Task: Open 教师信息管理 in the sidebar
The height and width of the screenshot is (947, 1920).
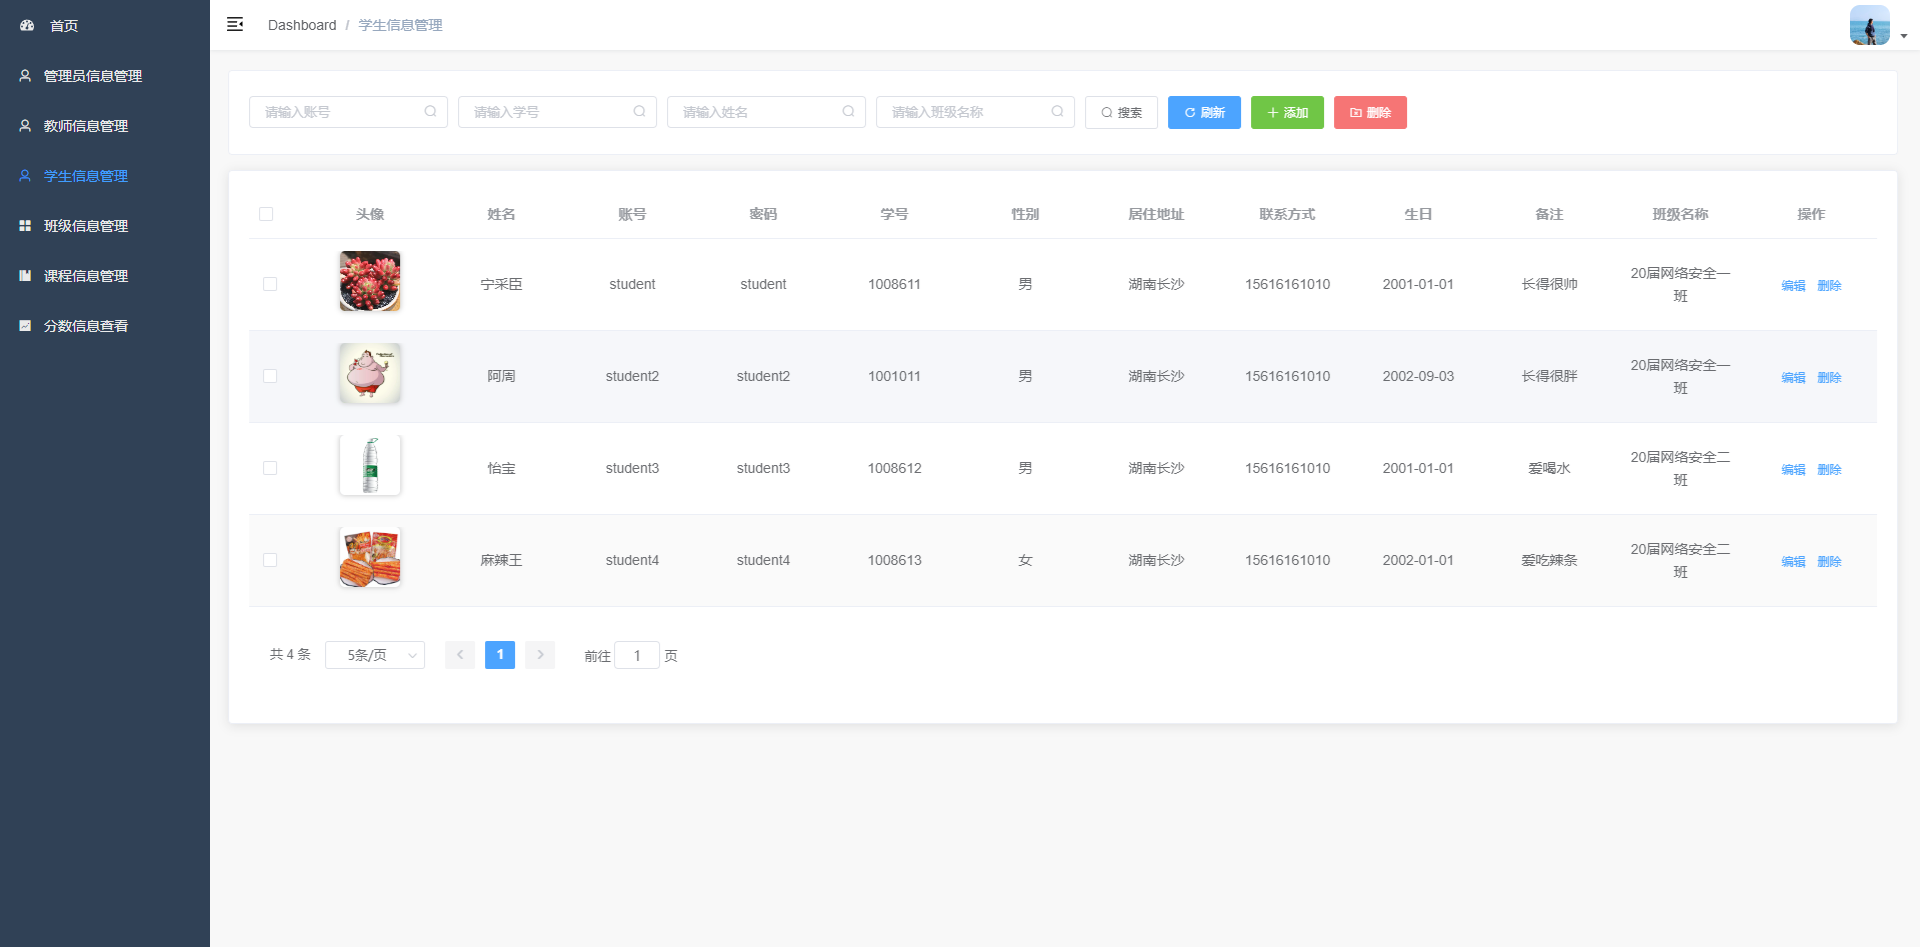Action: tap(86, 126)
